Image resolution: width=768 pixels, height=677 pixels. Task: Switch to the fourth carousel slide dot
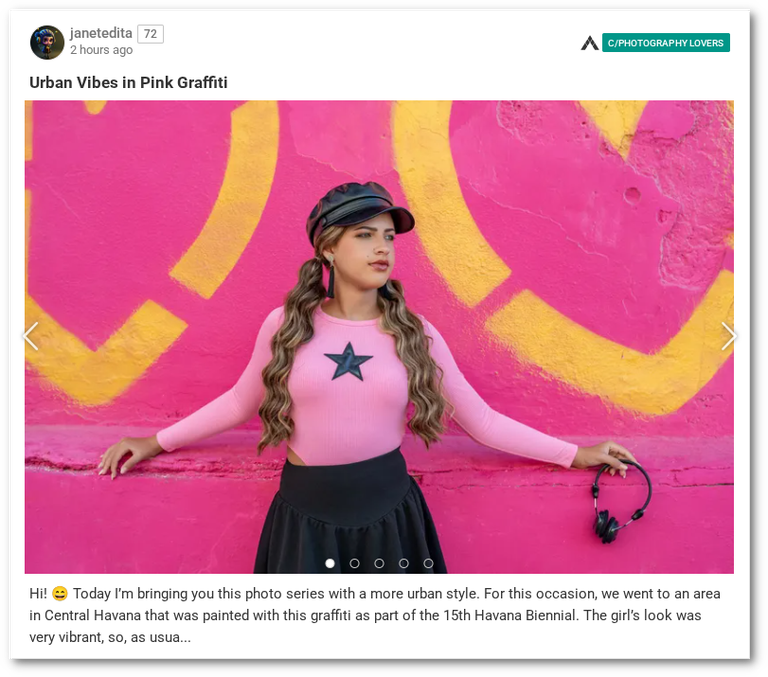(x=404, y=563)
